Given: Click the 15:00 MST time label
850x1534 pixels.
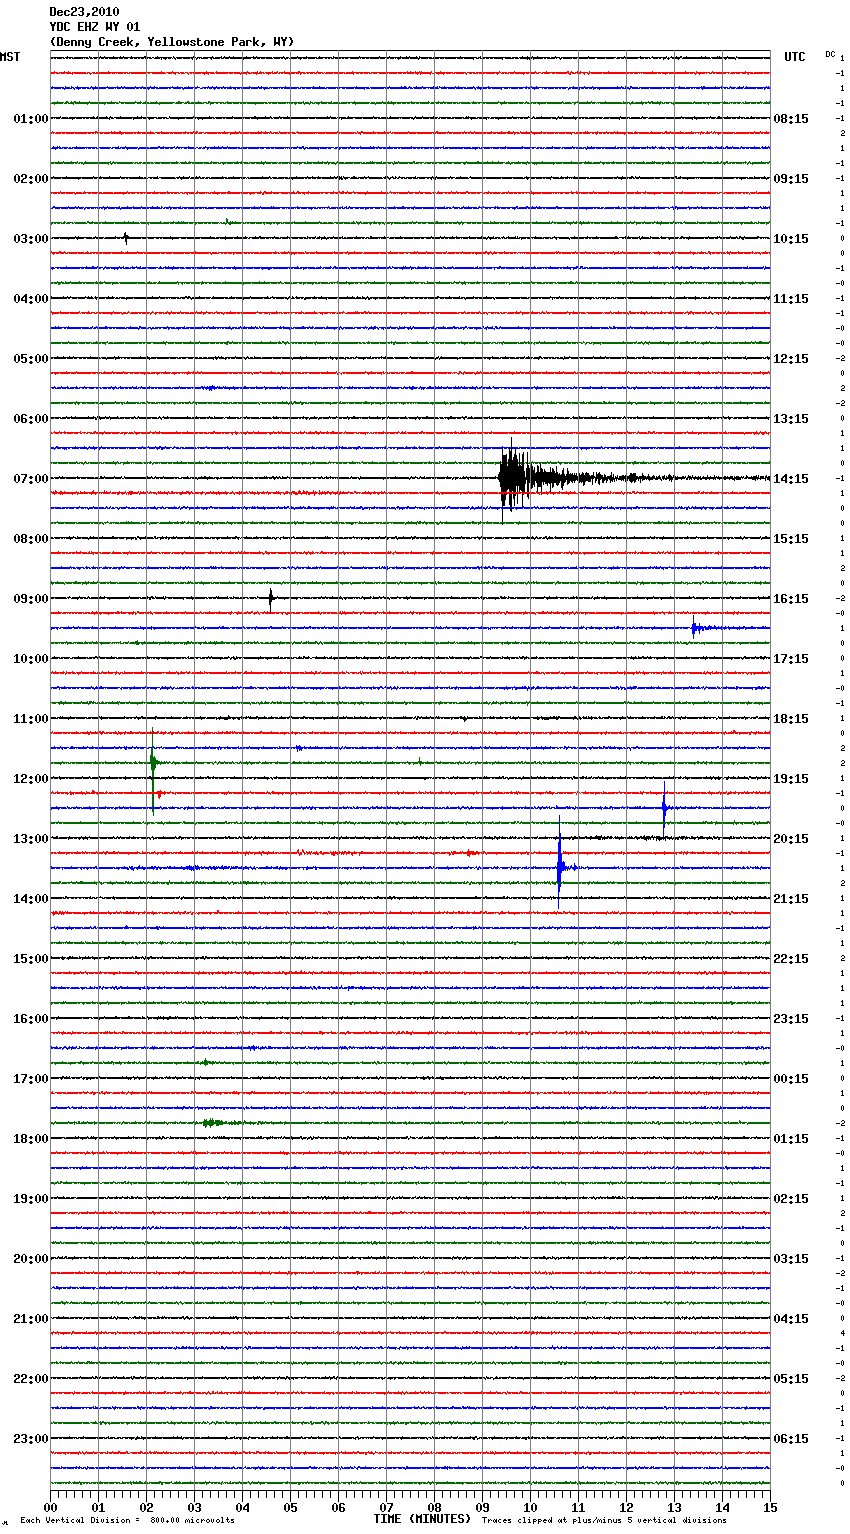Looking at the screenshot, I should point(31,959).
